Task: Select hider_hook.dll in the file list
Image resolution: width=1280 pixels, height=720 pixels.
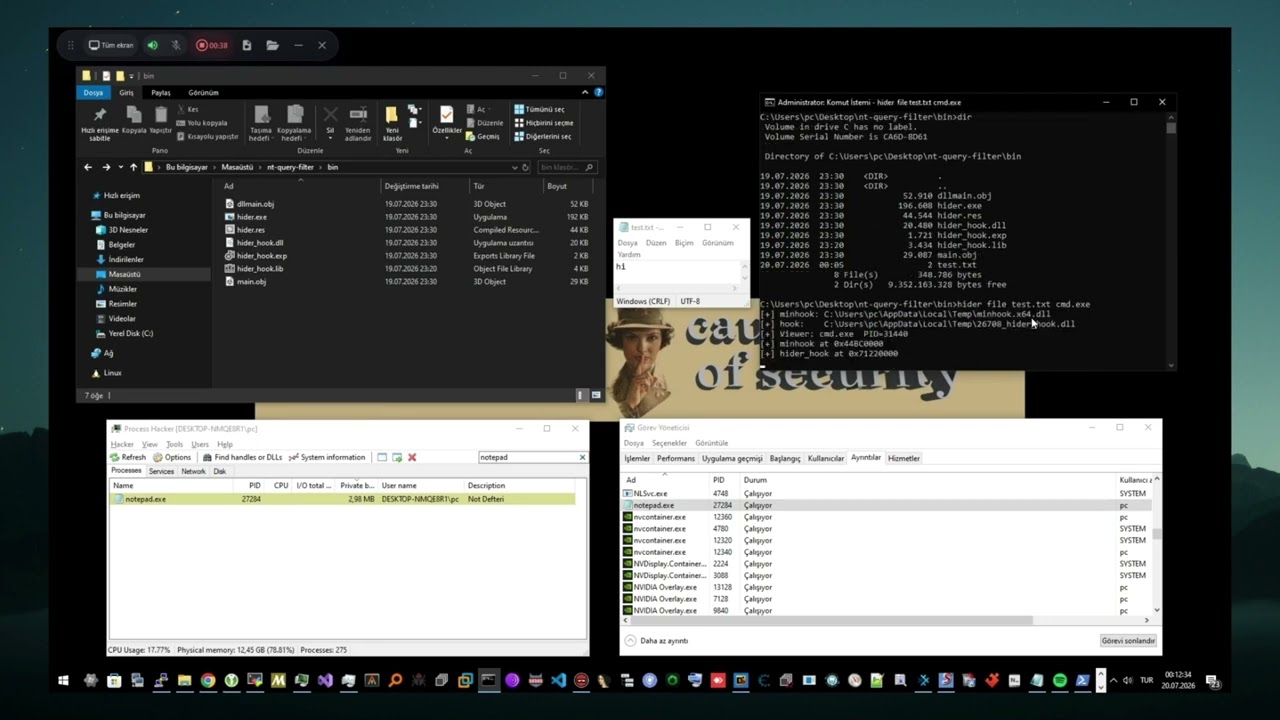Action: coord(259,243)
